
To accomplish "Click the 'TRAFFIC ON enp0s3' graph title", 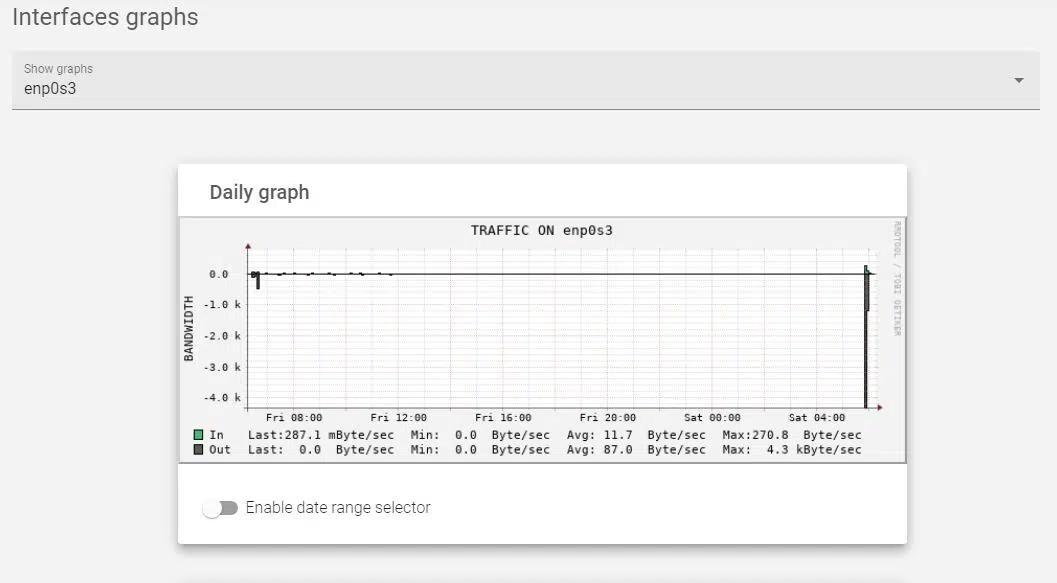I will (x=541, y=230).
